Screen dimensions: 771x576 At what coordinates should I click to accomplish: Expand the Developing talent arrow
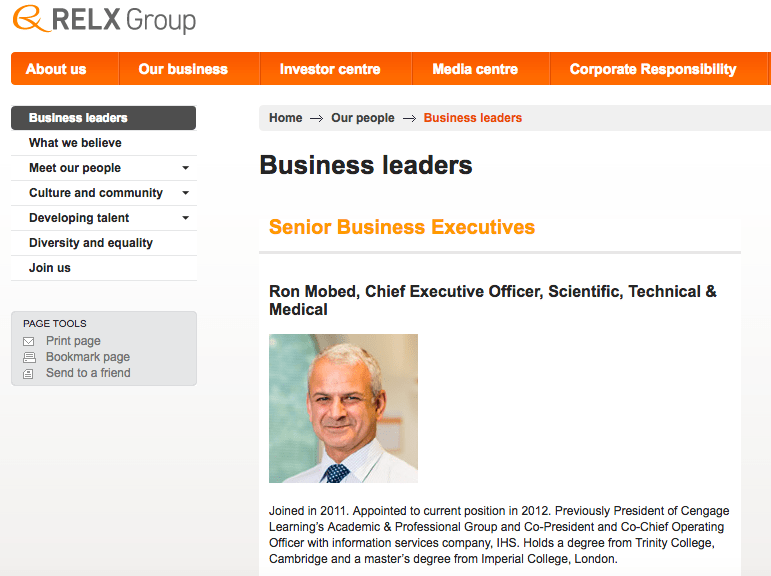point(185,218)
